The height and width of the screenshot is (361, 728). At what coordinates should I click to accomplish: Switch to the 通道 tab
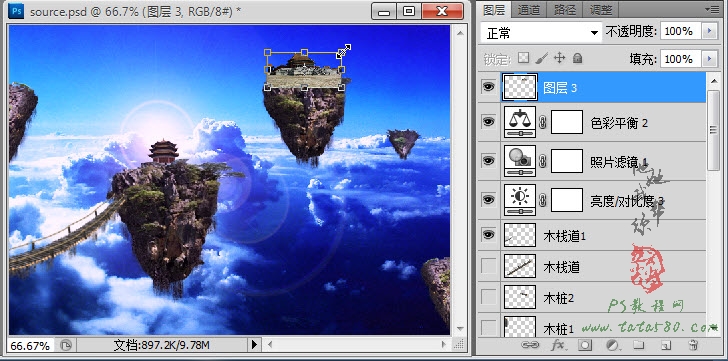tap(528, 9)
